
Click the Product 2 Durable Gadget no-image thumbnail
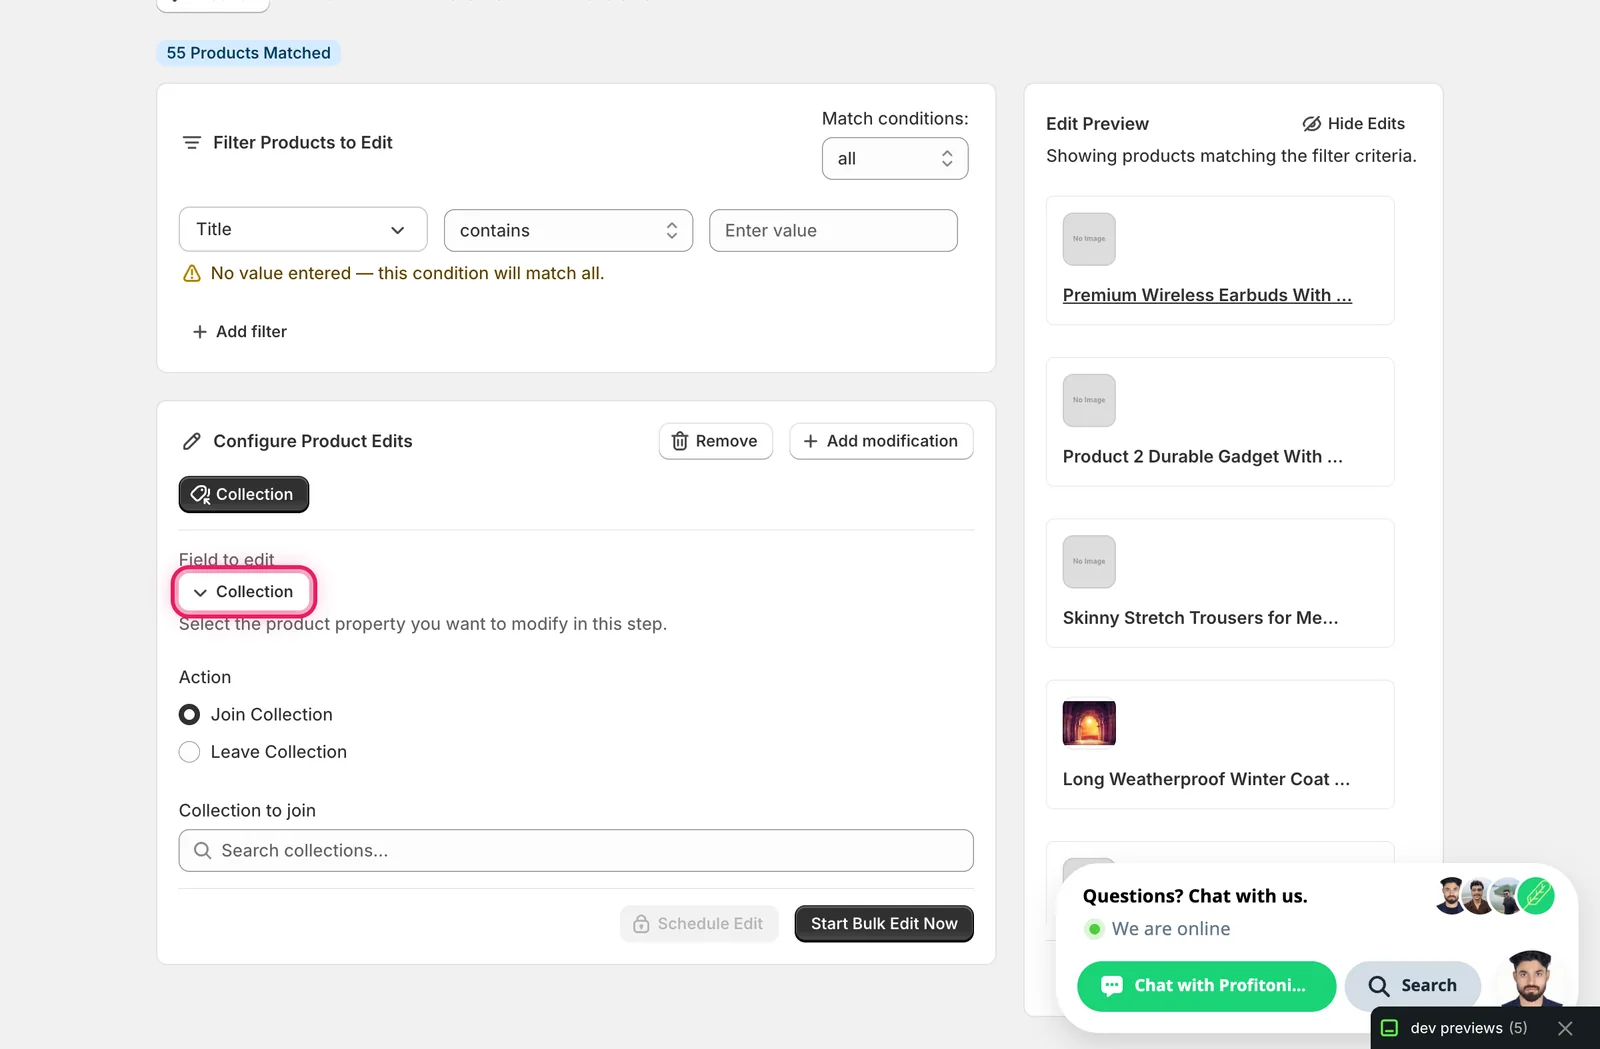click(1089, 400)
